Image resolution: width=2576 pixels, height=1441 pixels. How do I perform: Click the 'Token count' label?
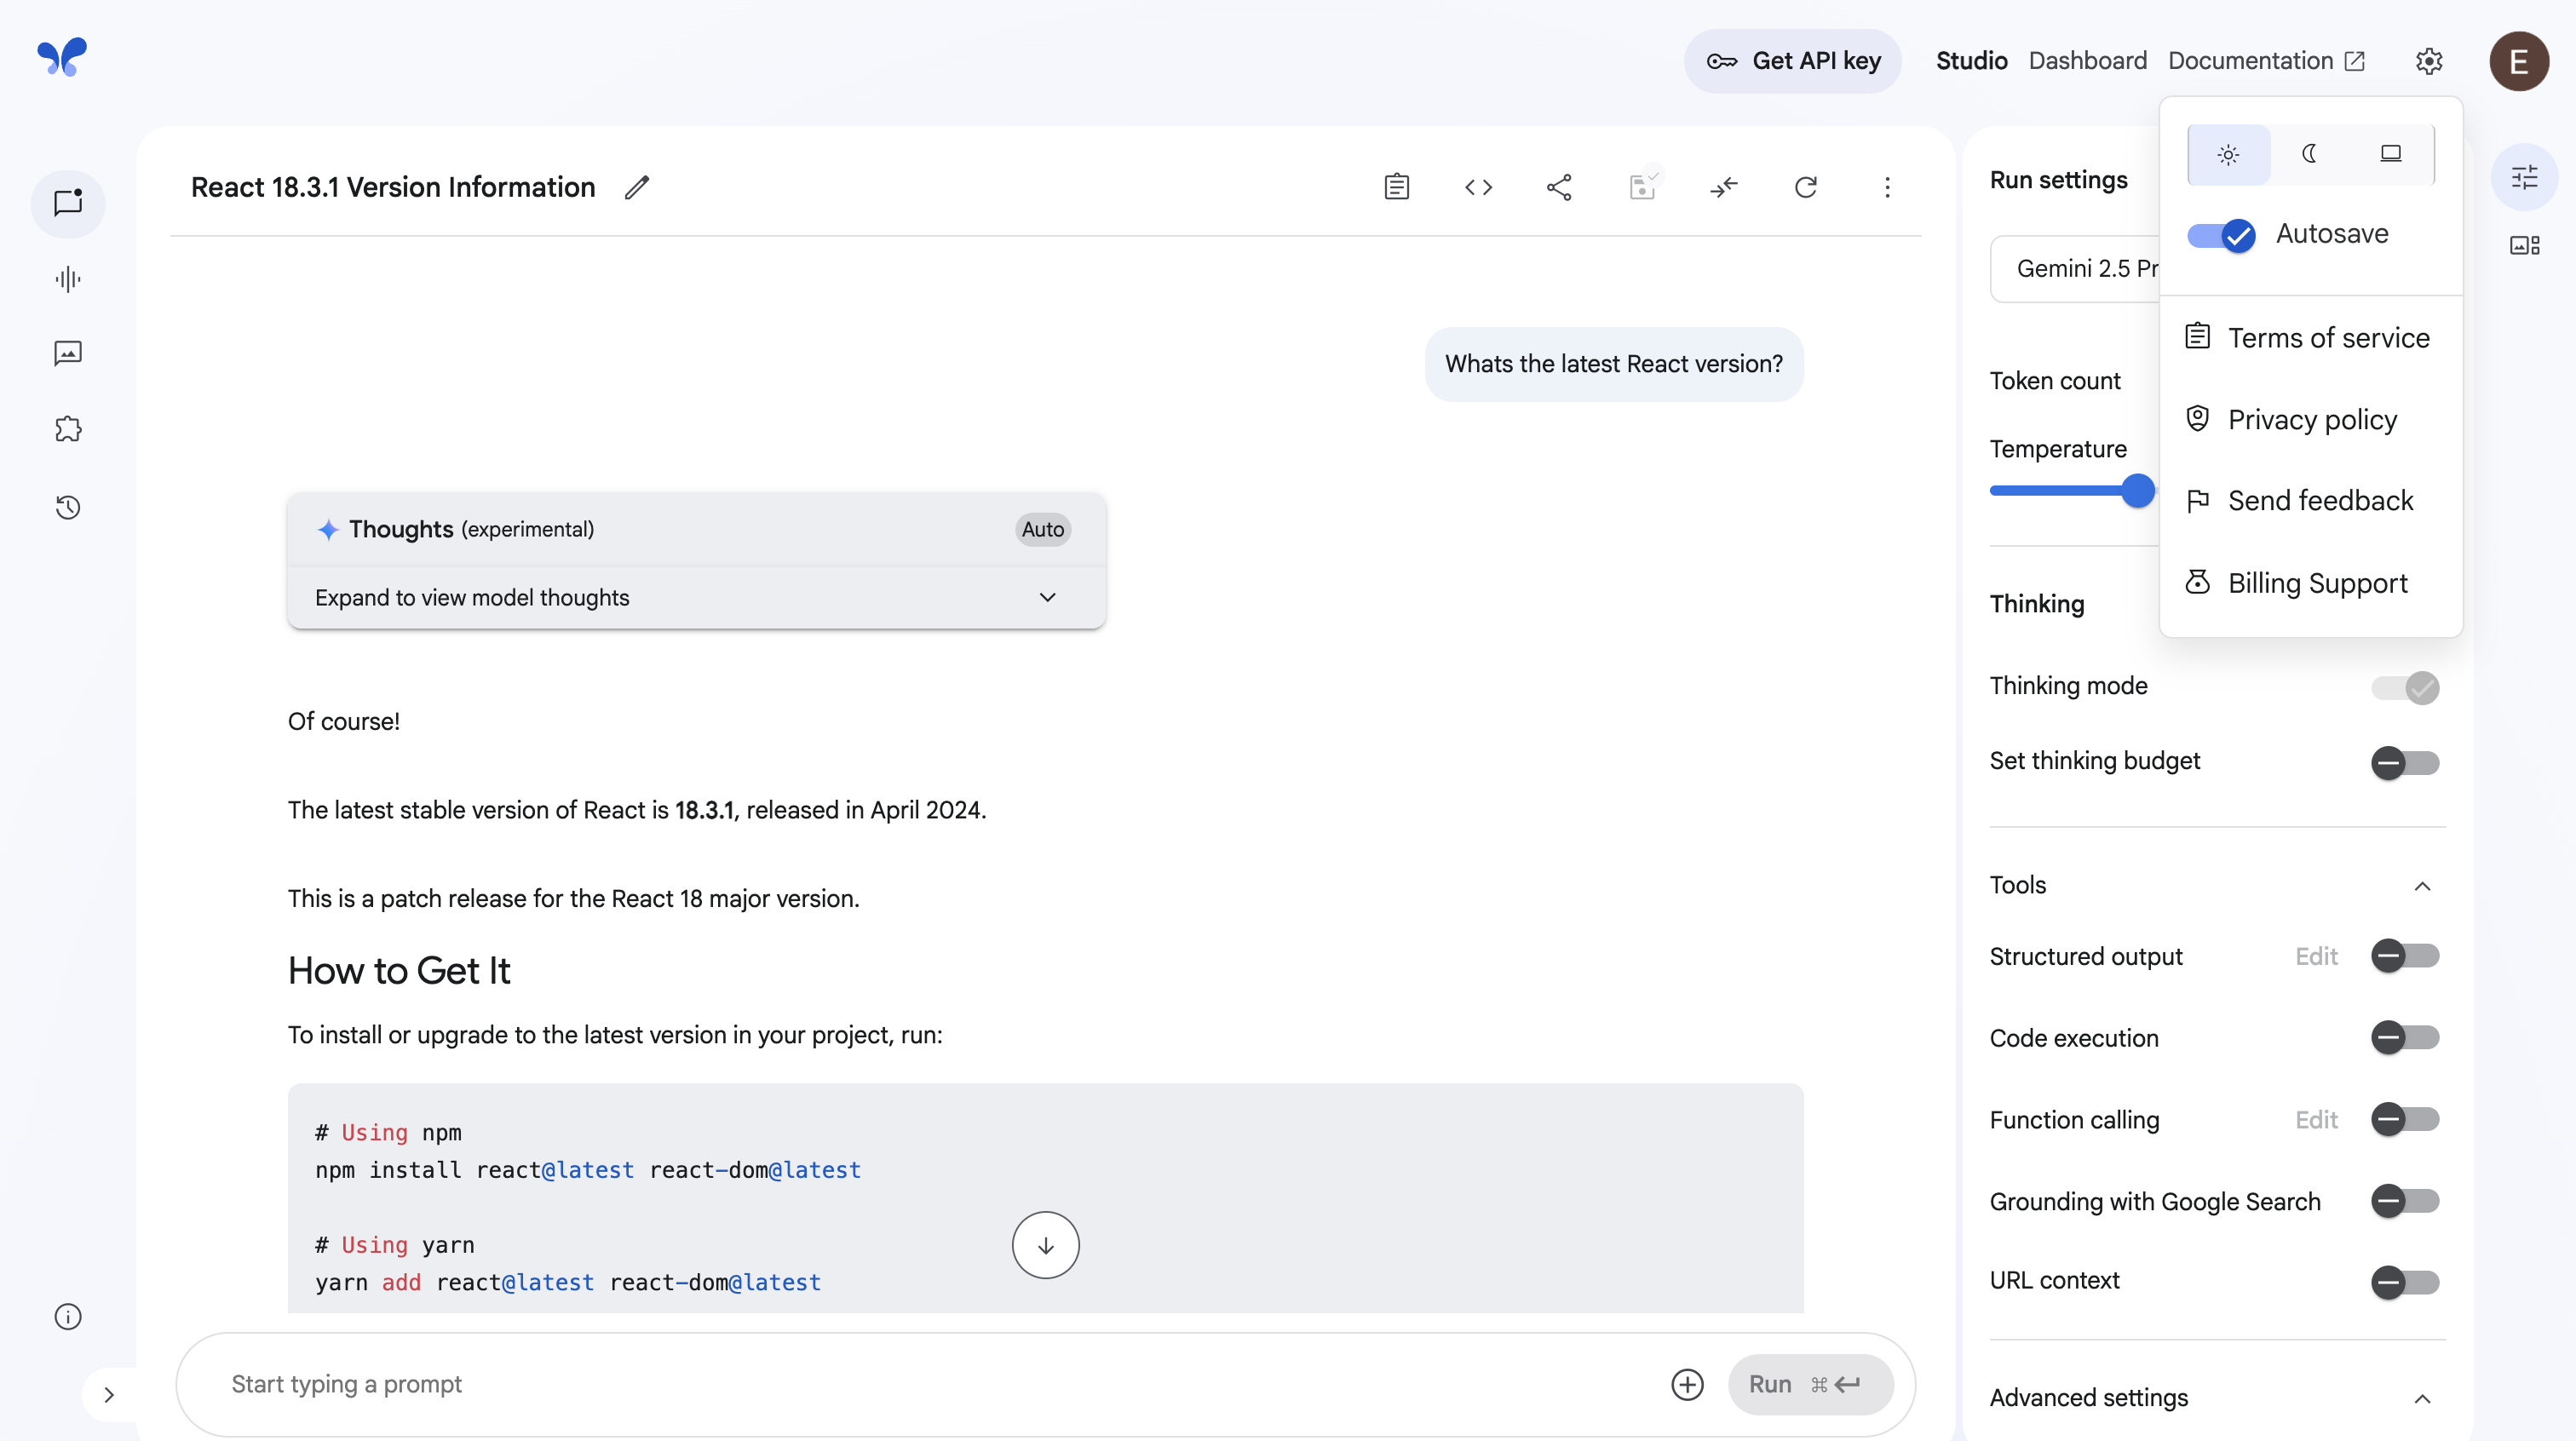point(2055,381)
